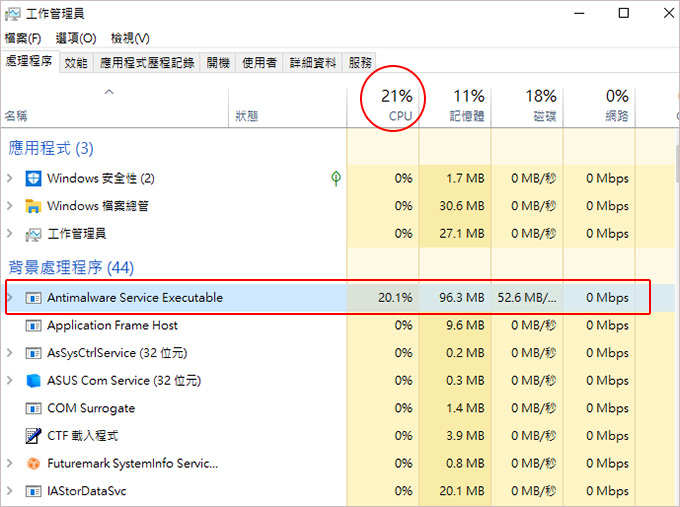Viewport: 680px width, 507px height.
Task: Expand the 工作管理員 app entry
Action: [x=10, y=234]
